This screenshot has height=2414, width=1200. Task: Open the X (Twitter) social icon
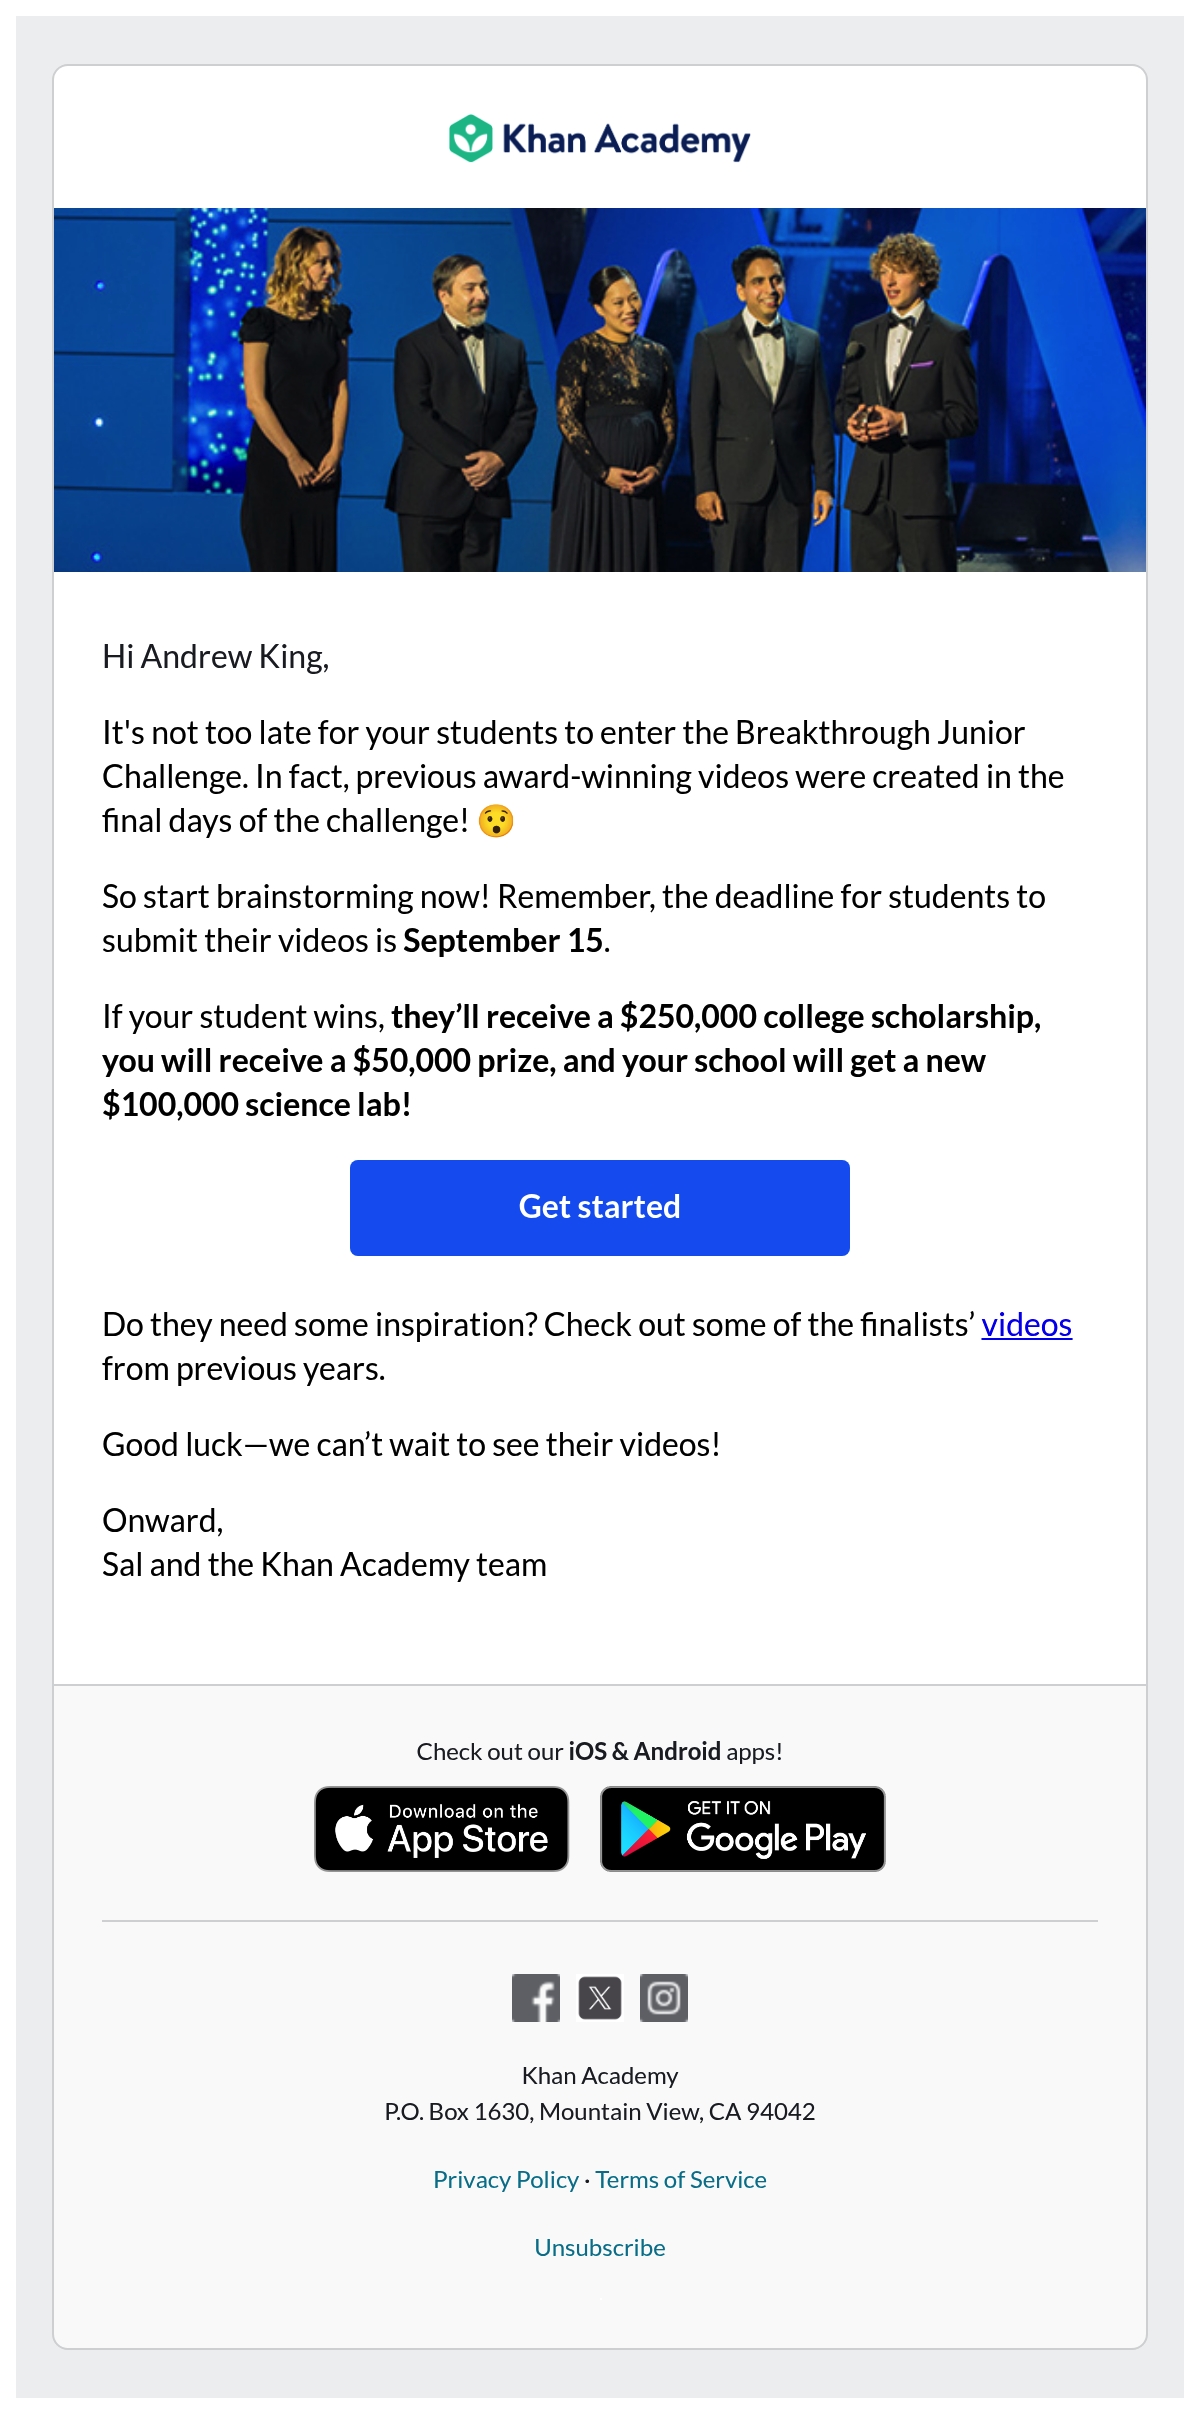pos(600,1998)
